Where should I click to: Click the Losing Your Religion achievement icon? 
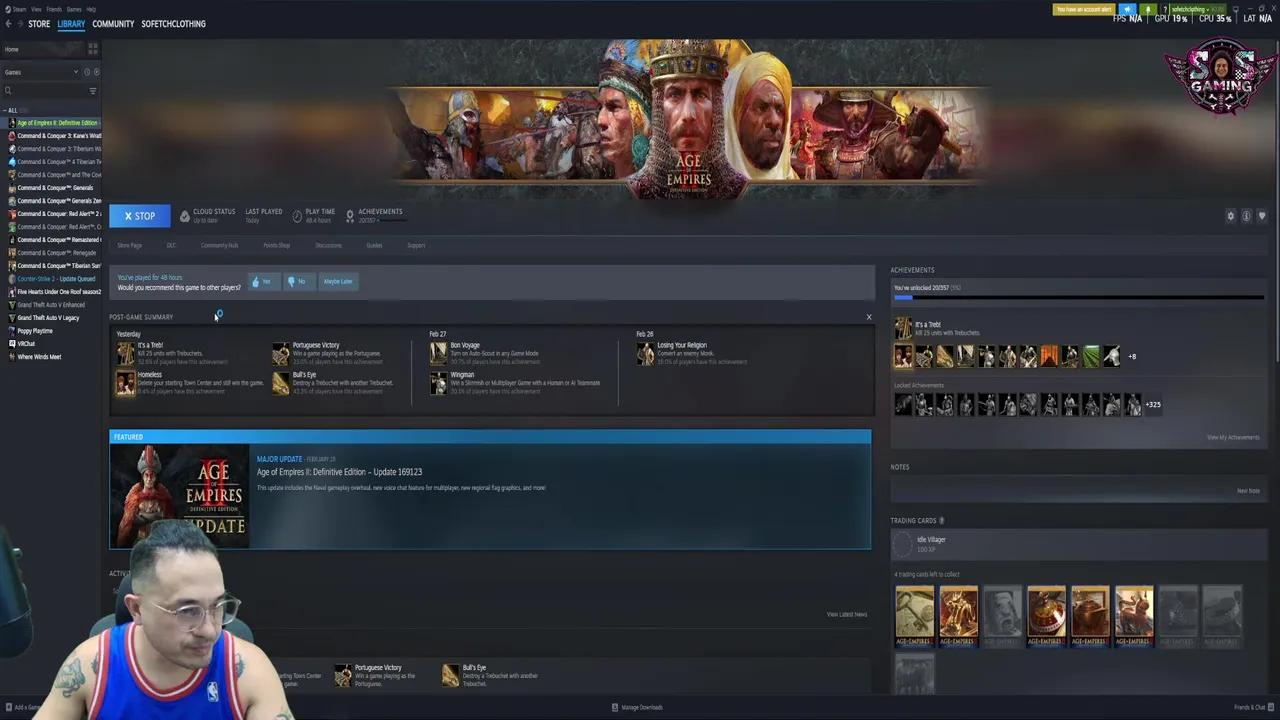click(x=645, y=353)
